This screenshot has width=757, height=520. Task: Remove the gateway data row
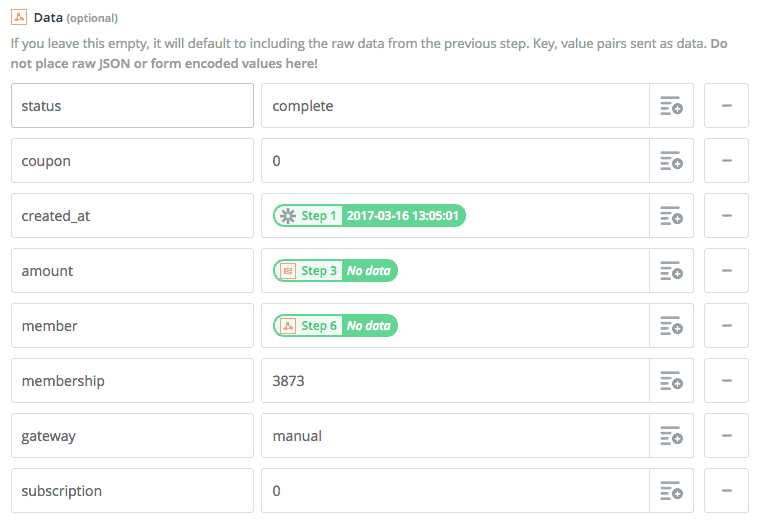[727, 436]
